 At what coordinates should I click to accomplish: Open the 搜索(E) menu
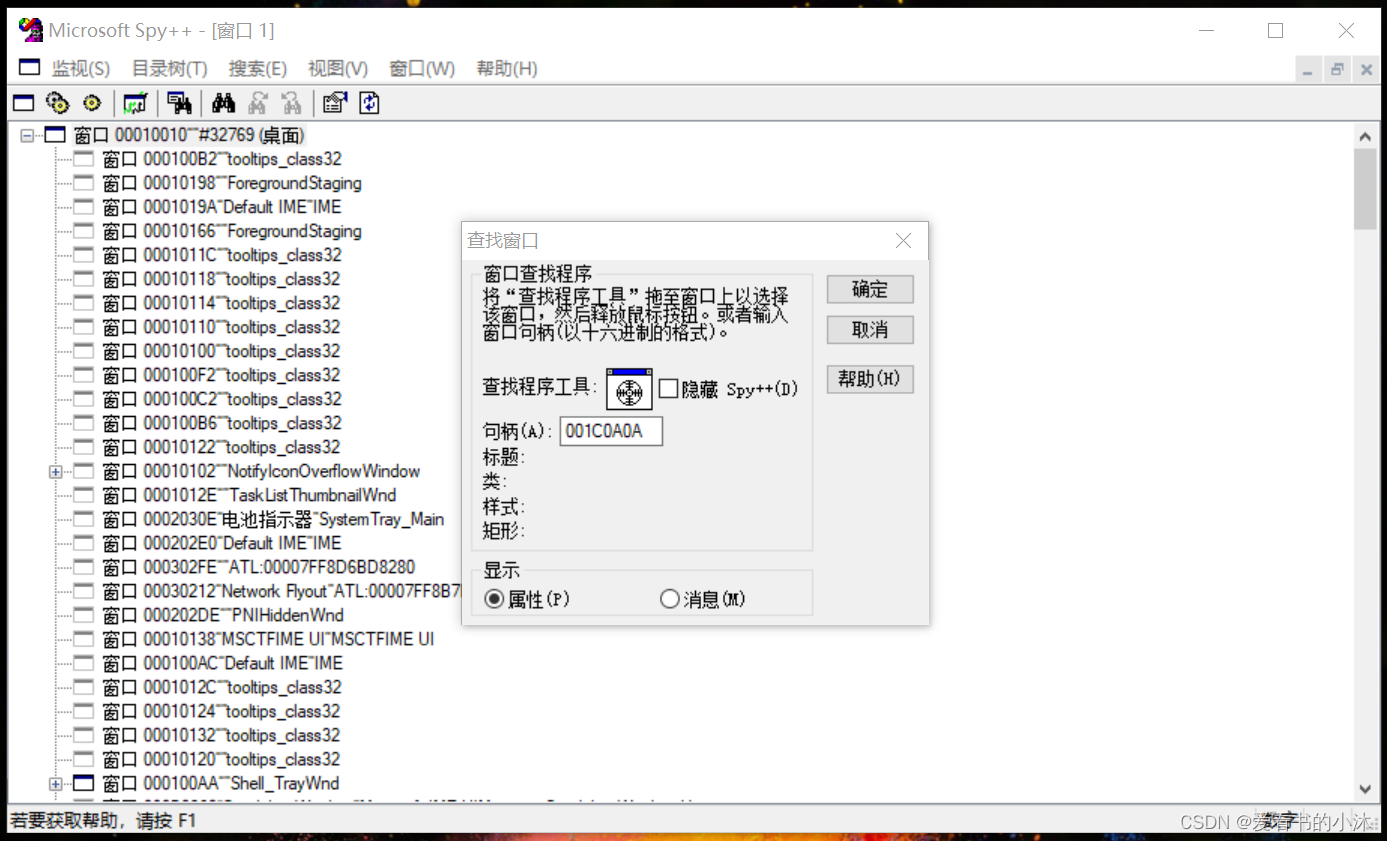(x=258, y=68)
